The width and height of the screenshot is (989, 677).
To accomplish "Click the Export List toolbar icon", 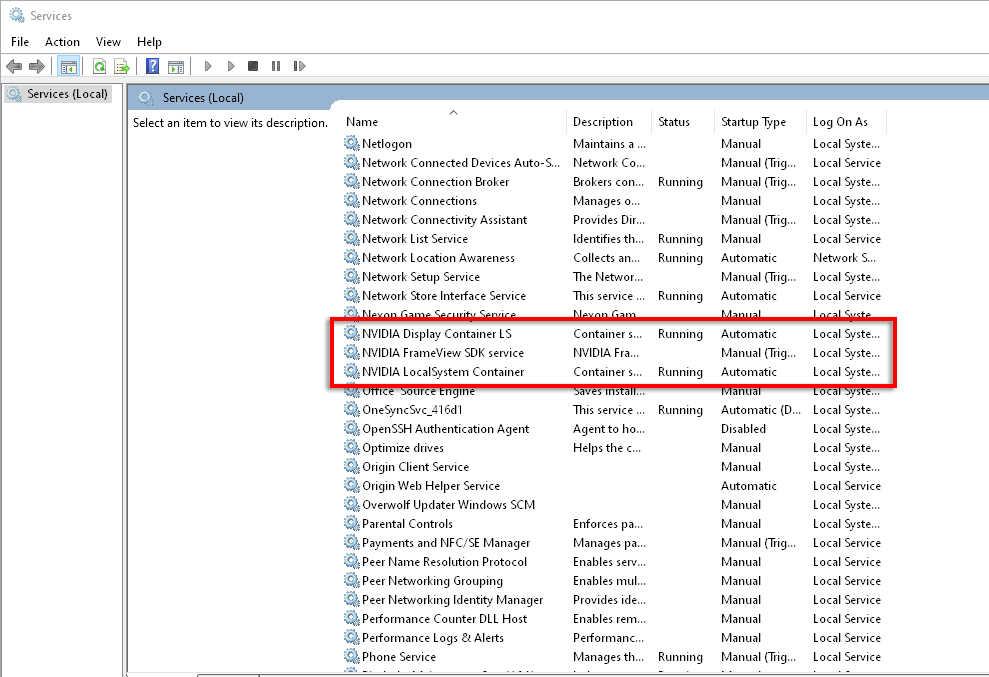I will (122, 67).
